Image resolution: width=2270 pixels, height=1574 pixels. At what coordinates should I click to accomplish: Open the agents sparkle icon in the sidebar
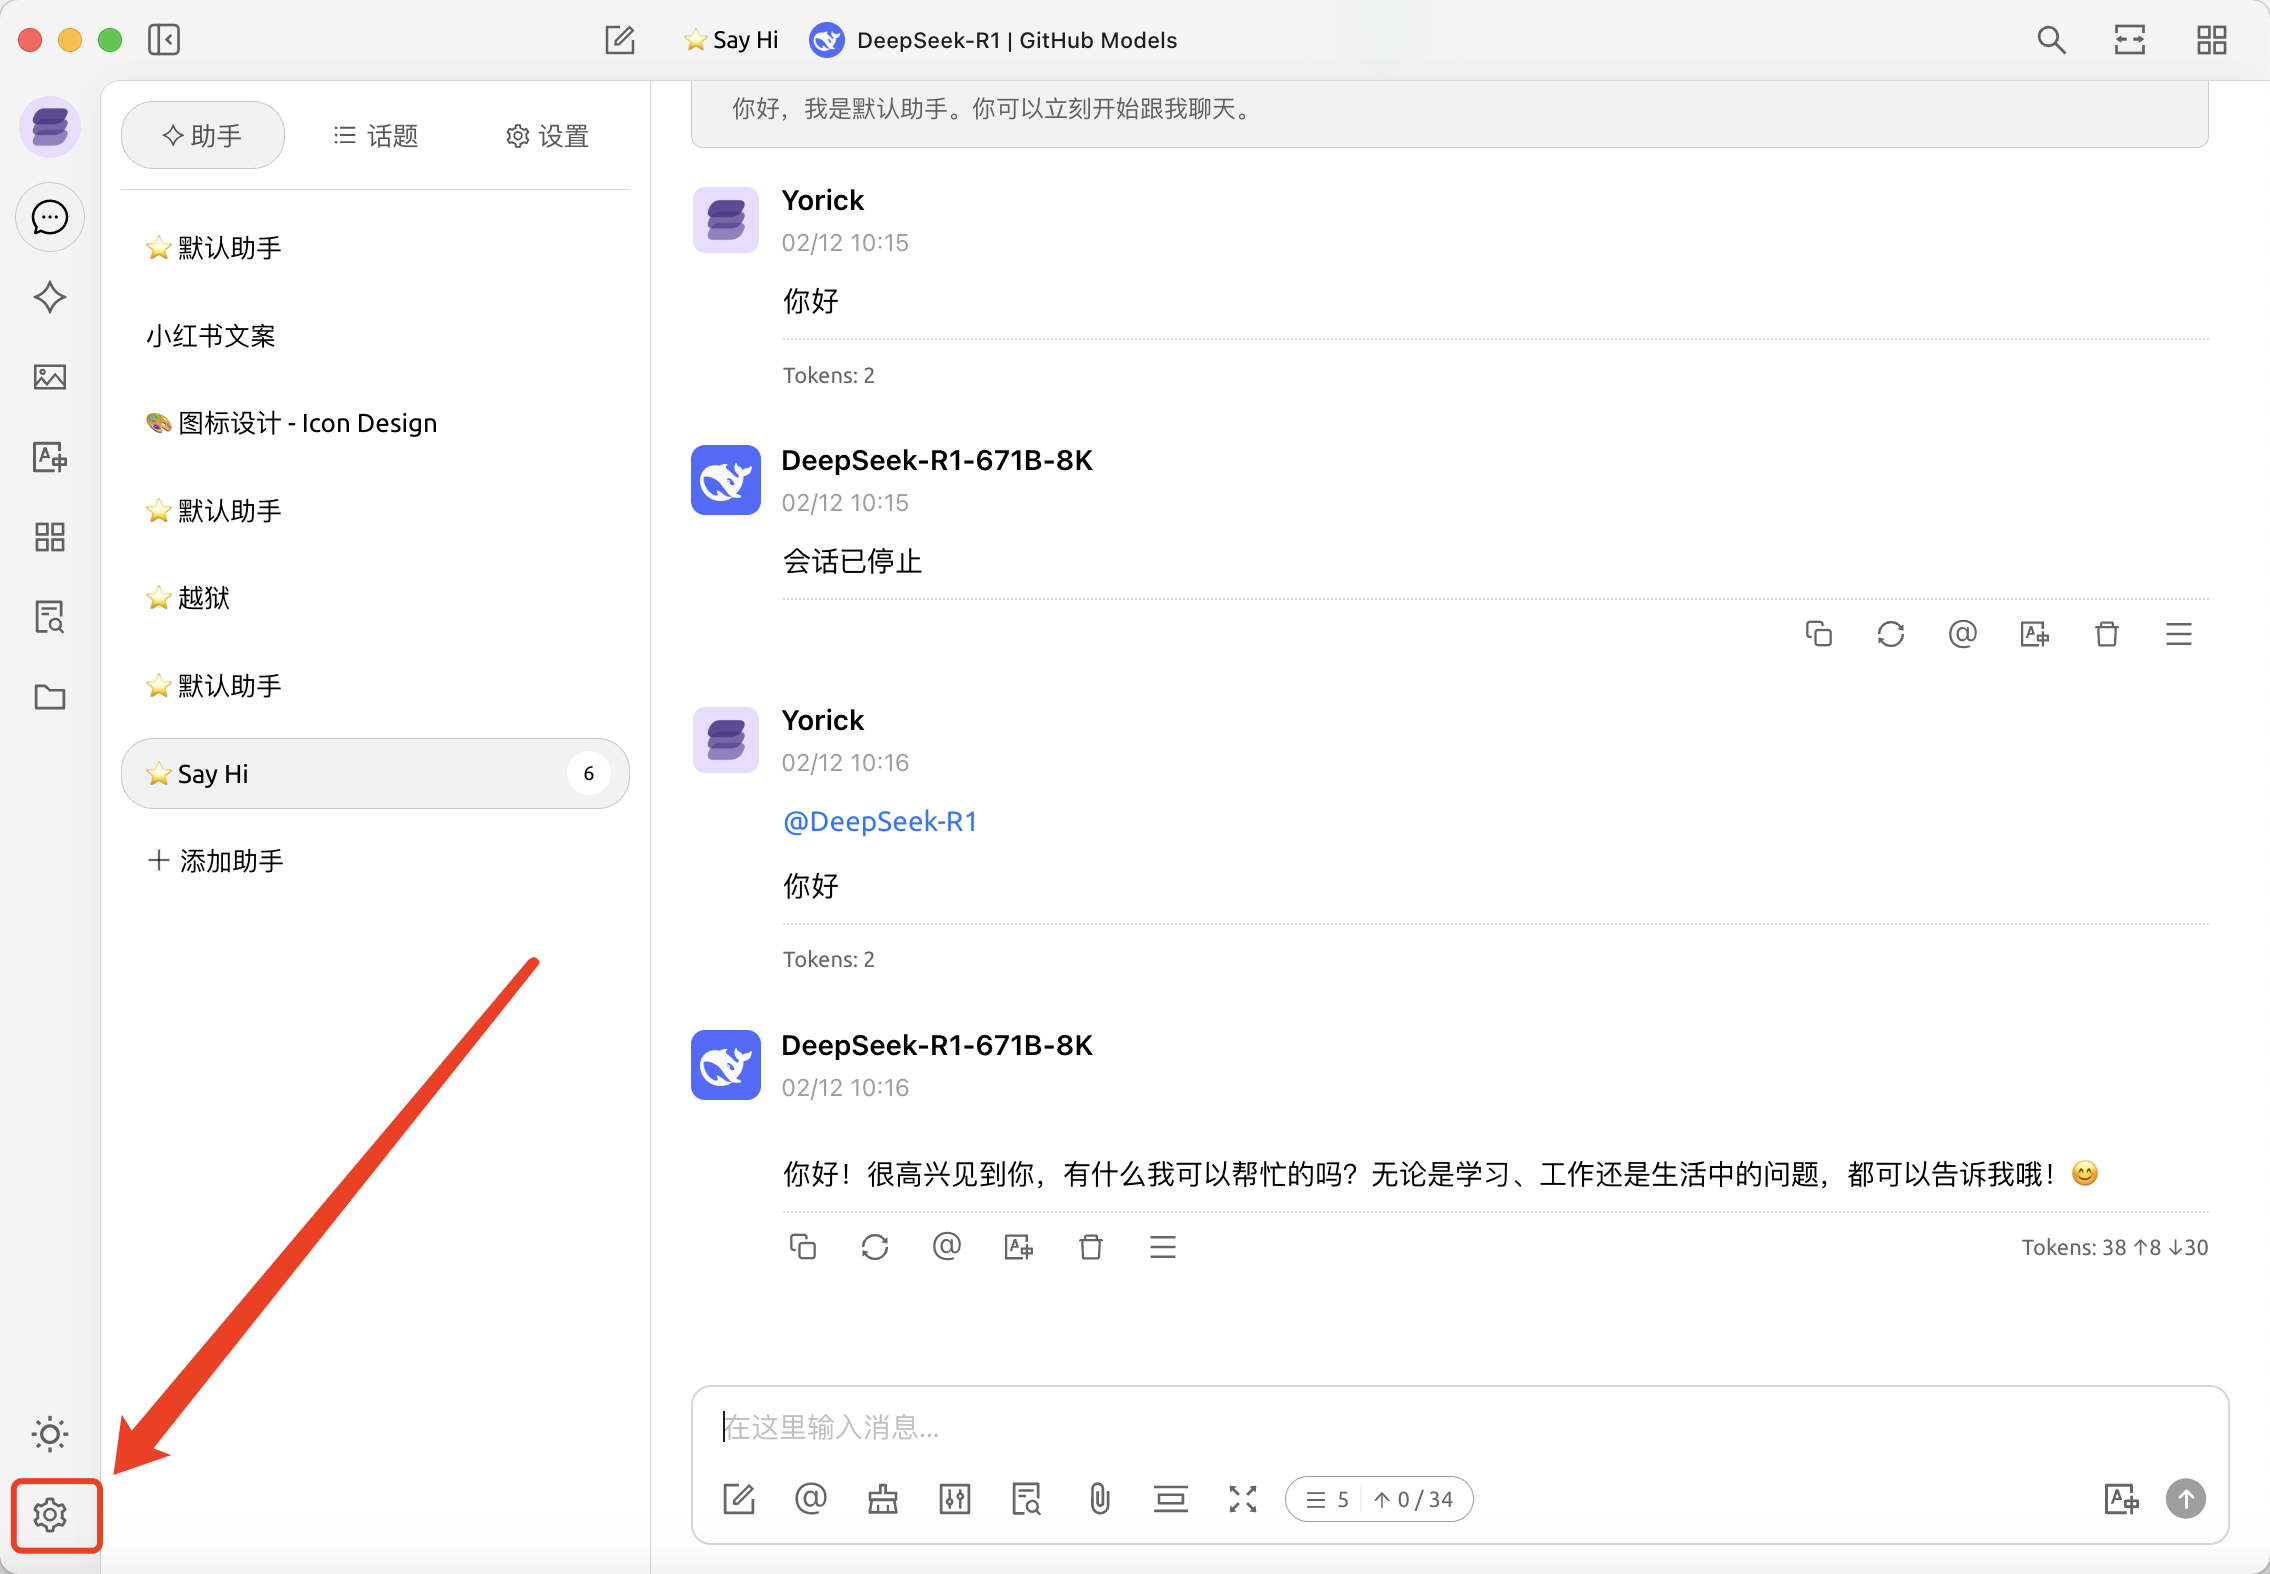[x=50, y=297]
